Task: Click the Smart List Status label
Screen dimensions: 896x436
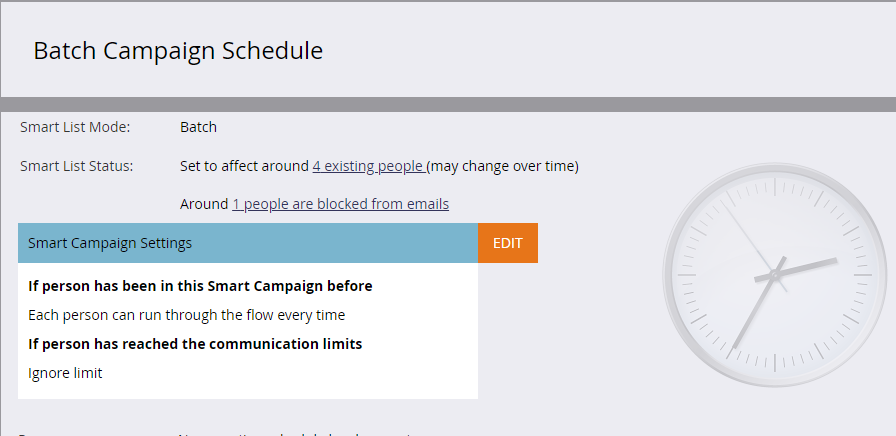Action: [x=77, y=166]
